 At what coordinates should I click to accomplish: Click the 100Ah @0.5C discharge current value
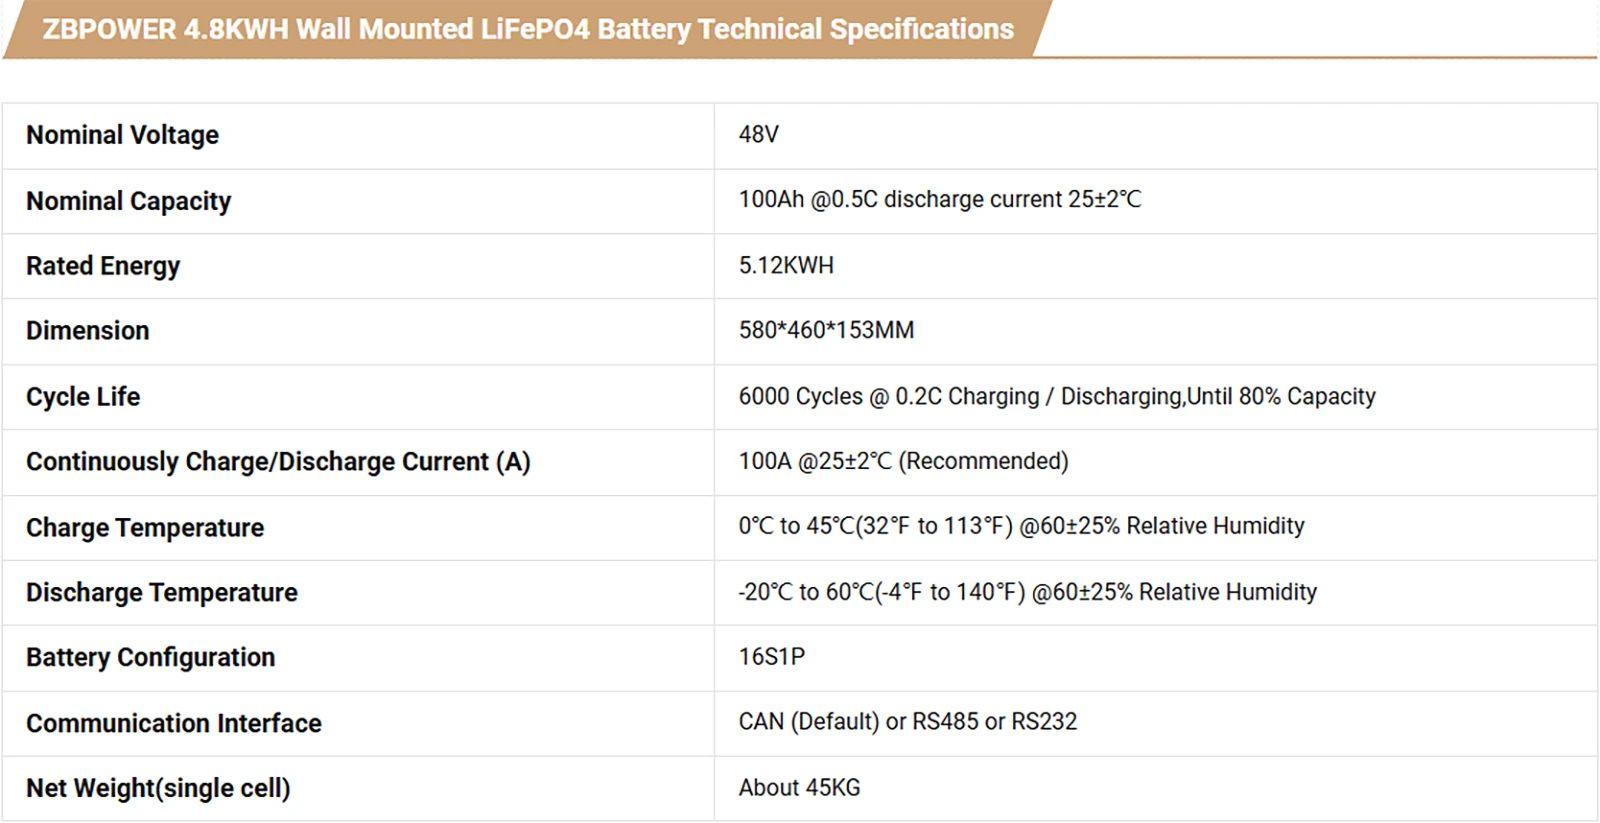coord(939,199)
